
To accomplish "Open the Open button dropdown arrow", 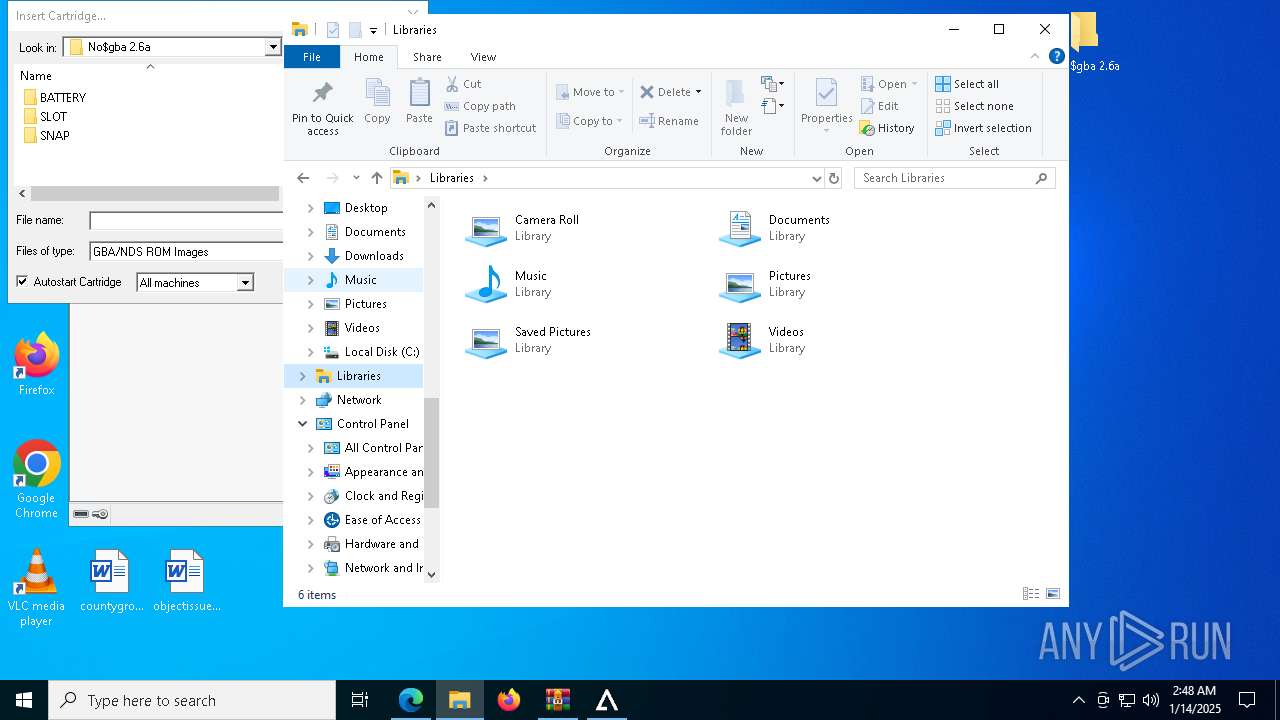I will point(914,84).
